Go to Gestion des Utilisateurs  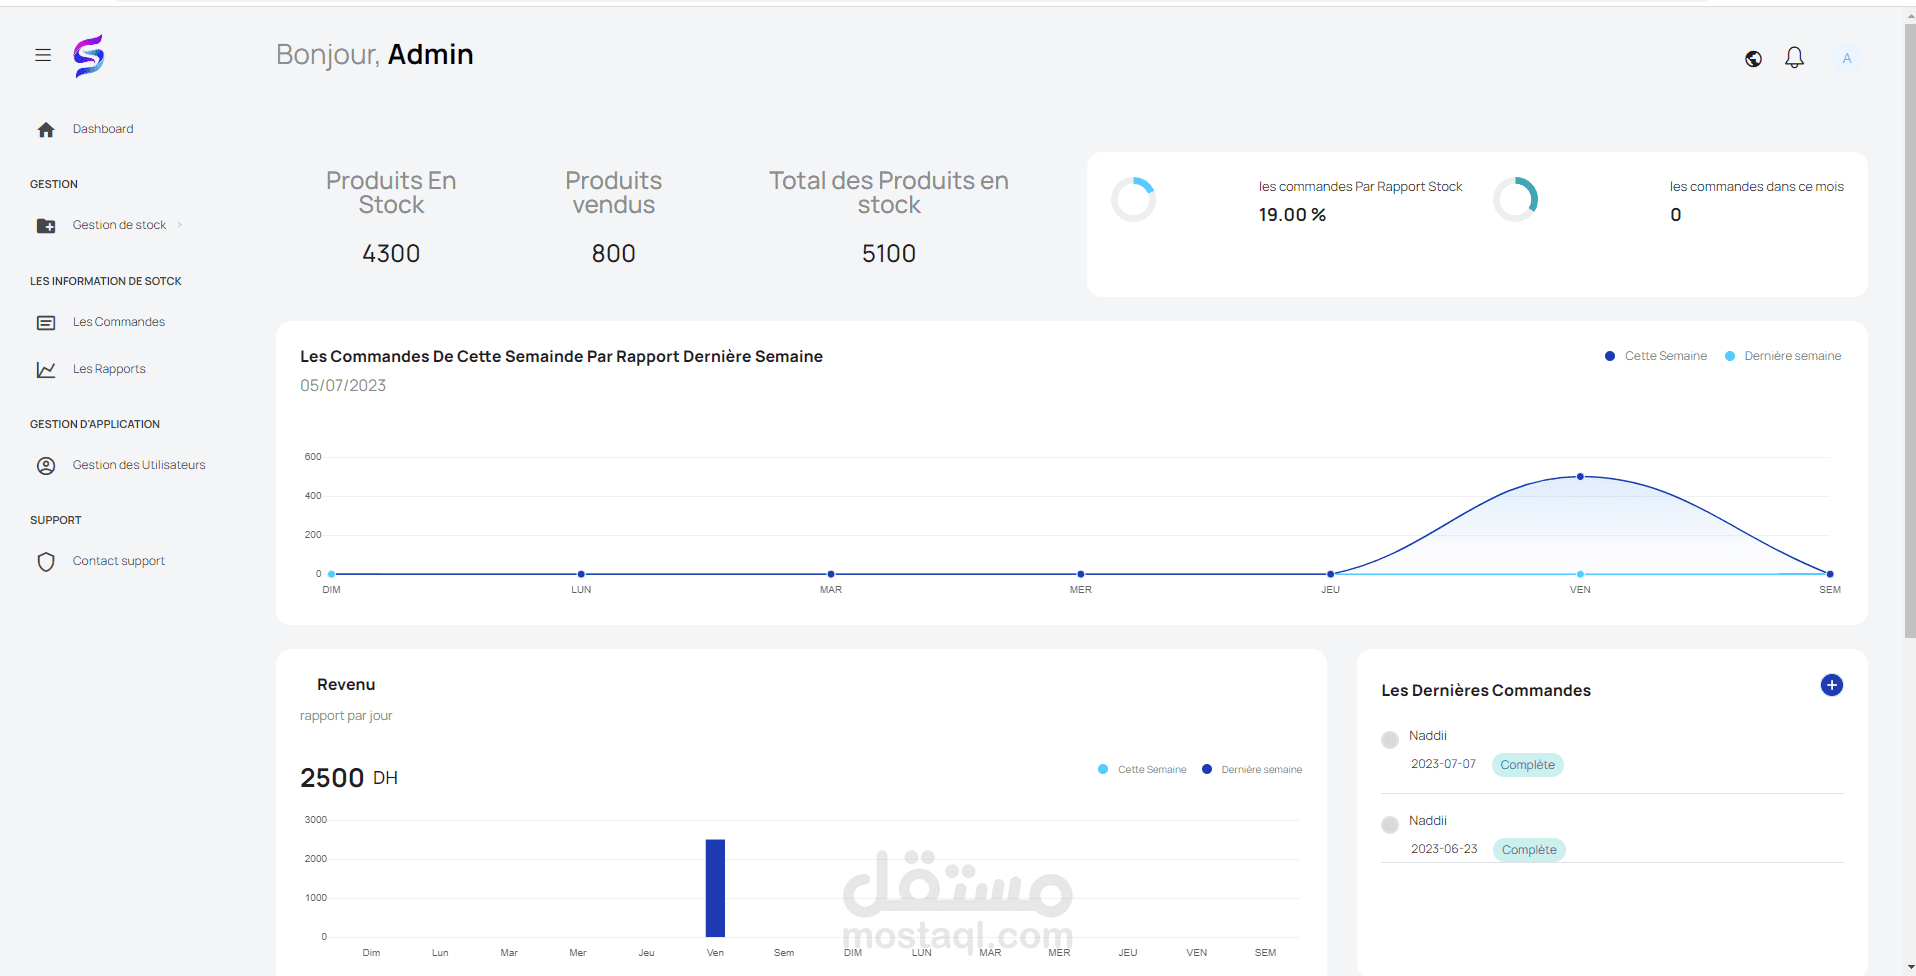(138, 465)
